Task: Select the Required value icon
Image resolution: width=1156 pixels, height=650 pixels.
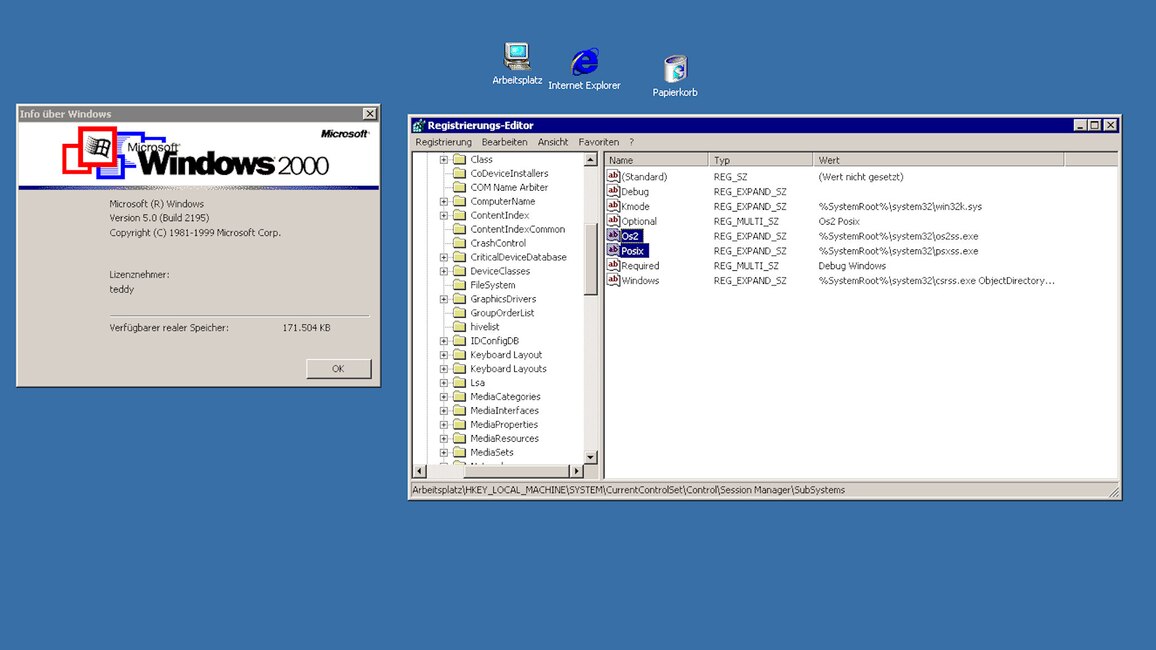Action: (x=613, y=265)
